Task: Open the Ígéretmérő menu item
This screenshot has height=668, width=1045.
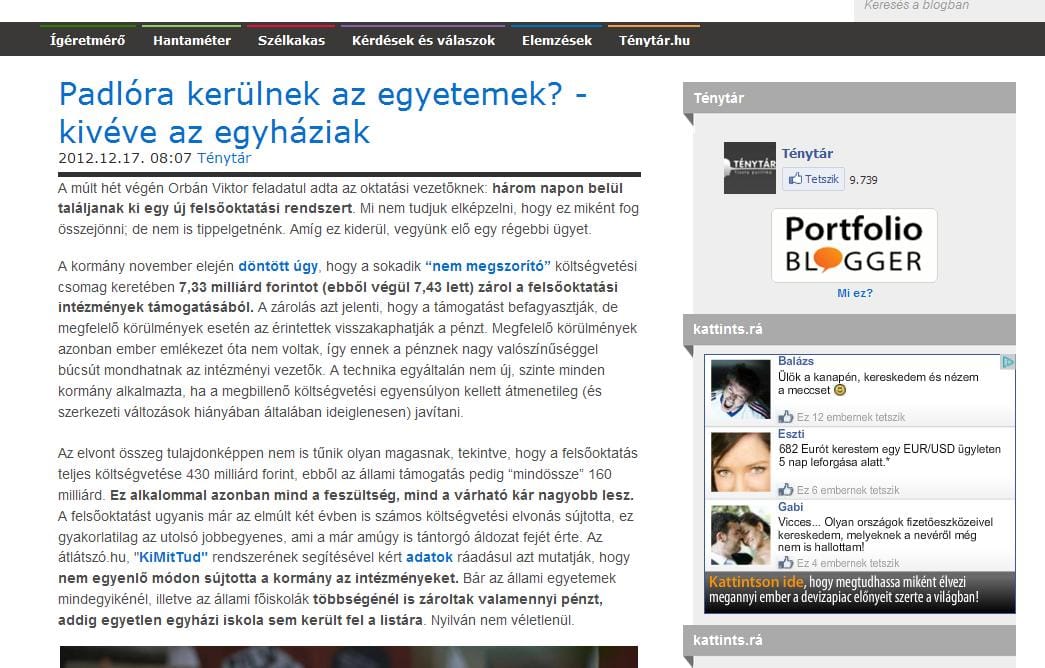Action: click(x=87, y=41)
